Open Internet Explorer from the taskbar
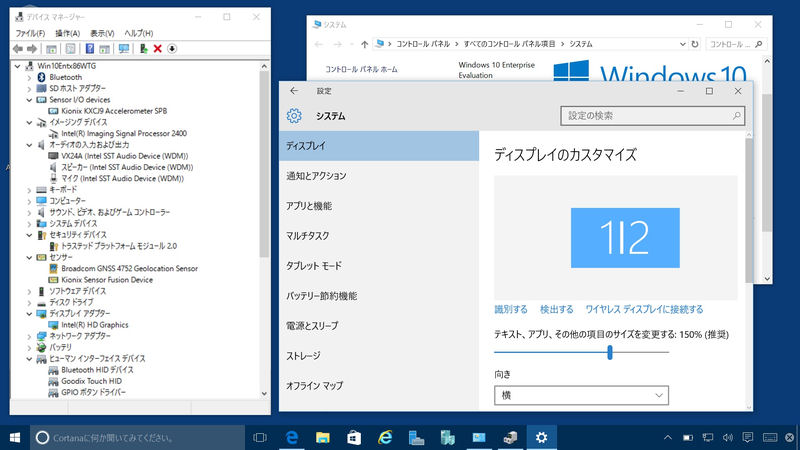The height and width of the screenshot is (450, 800). (x=385, y=437)
